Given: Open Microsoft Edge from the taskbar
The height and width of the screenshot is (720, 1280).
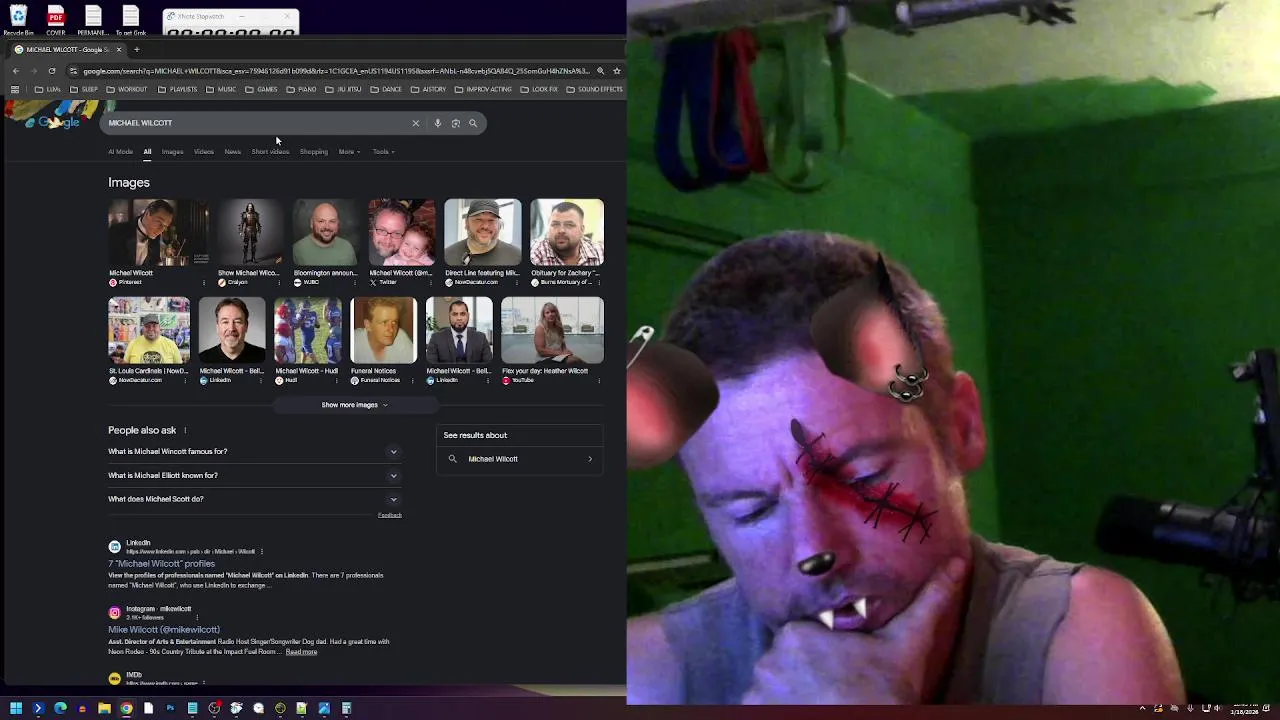Looking at the screenshot, I should point(60,708).
